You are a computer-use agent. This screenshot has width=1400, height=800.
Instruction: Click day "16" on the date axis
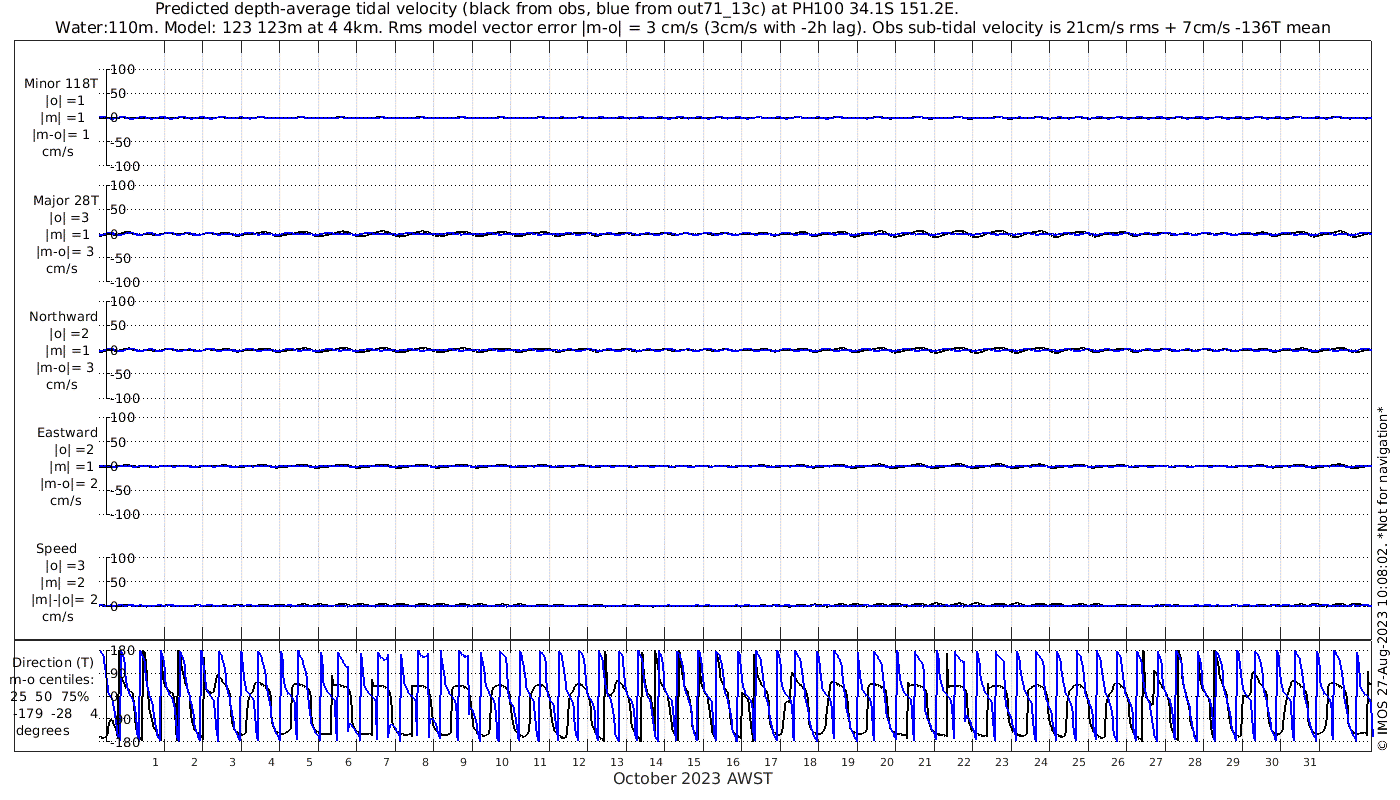733,762
